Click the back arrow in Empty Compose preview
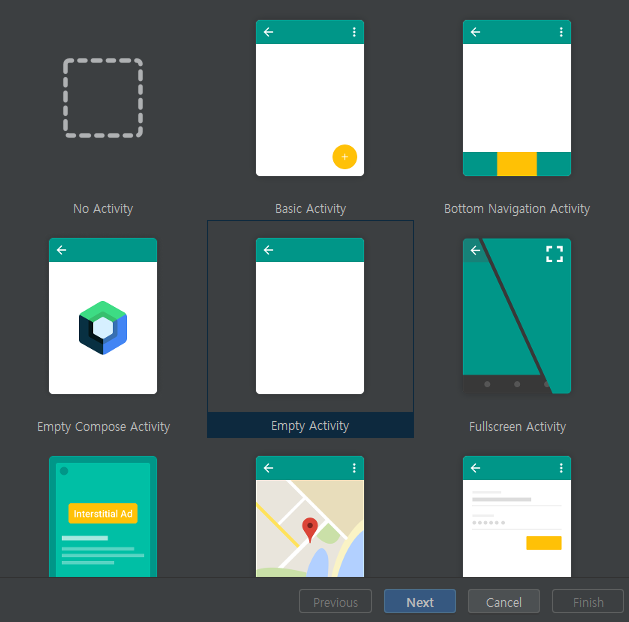This screenshot has width=629, height=622. pos(61,250)
